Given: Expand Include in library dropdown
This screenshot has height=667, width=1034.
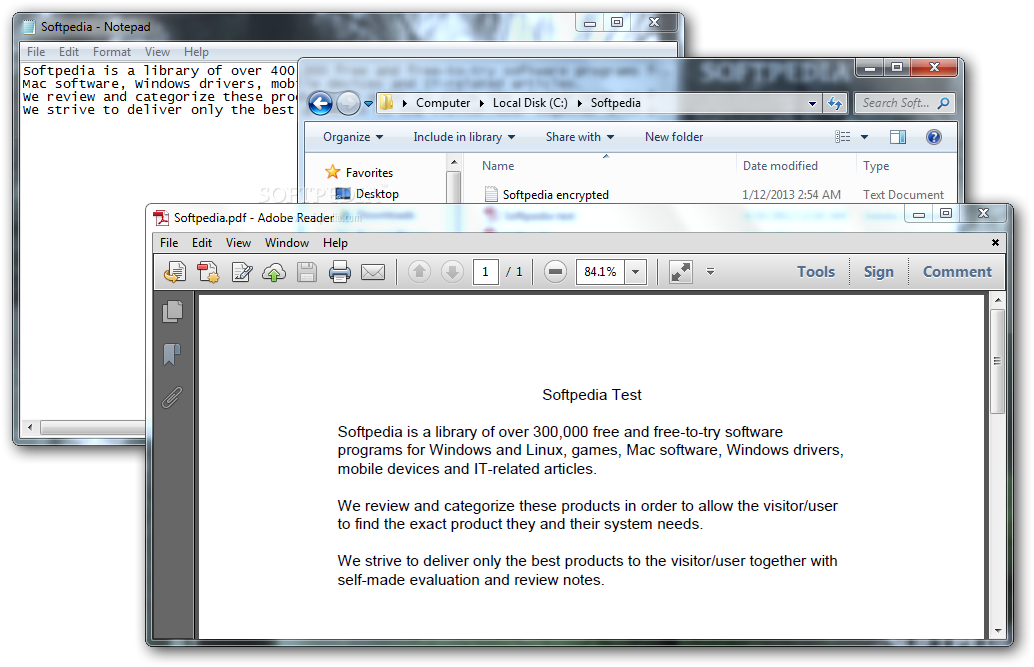Looking at the screenshot, I should [x=464, y=137].
